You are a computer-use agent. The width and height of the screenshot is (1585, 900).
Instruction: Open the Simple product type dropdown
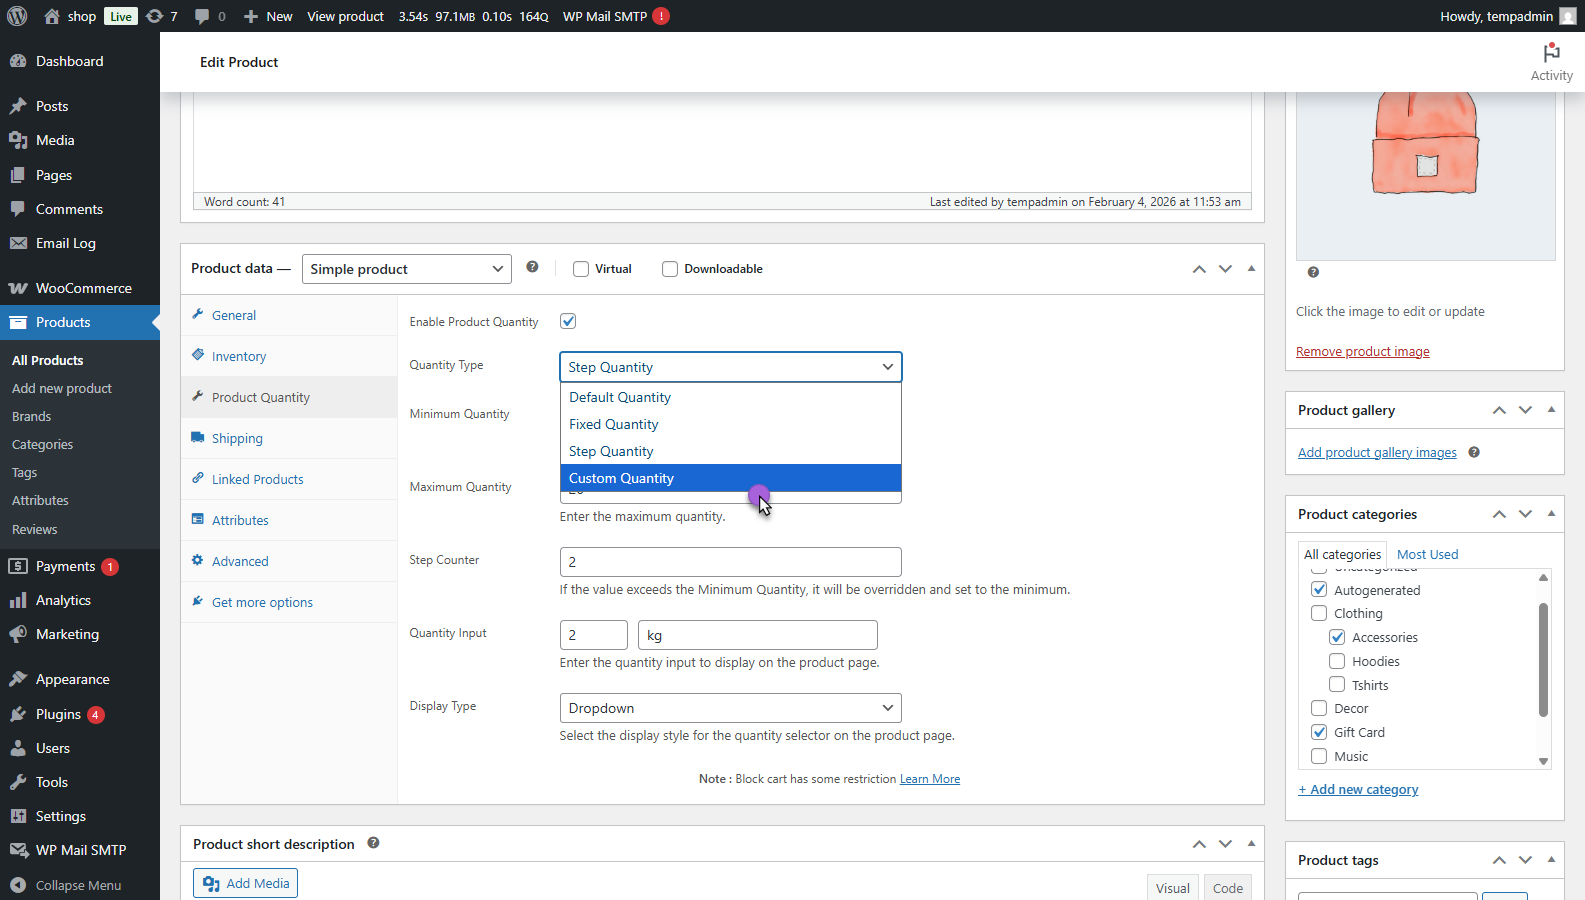tap(406, 269)
